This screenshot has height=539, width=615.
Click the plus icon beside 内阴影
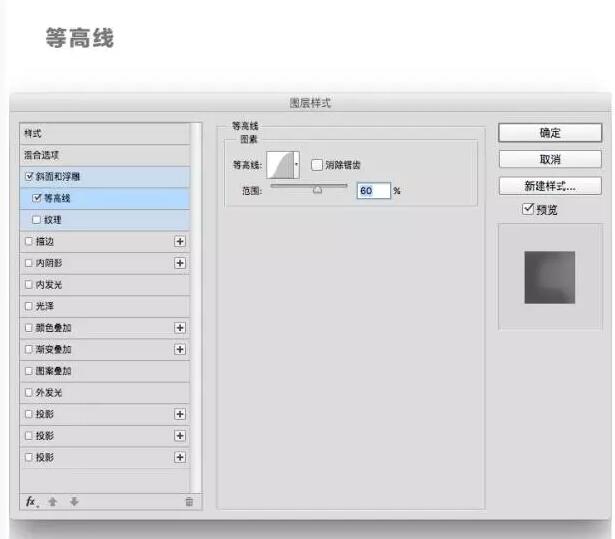(x=180, y=263)
